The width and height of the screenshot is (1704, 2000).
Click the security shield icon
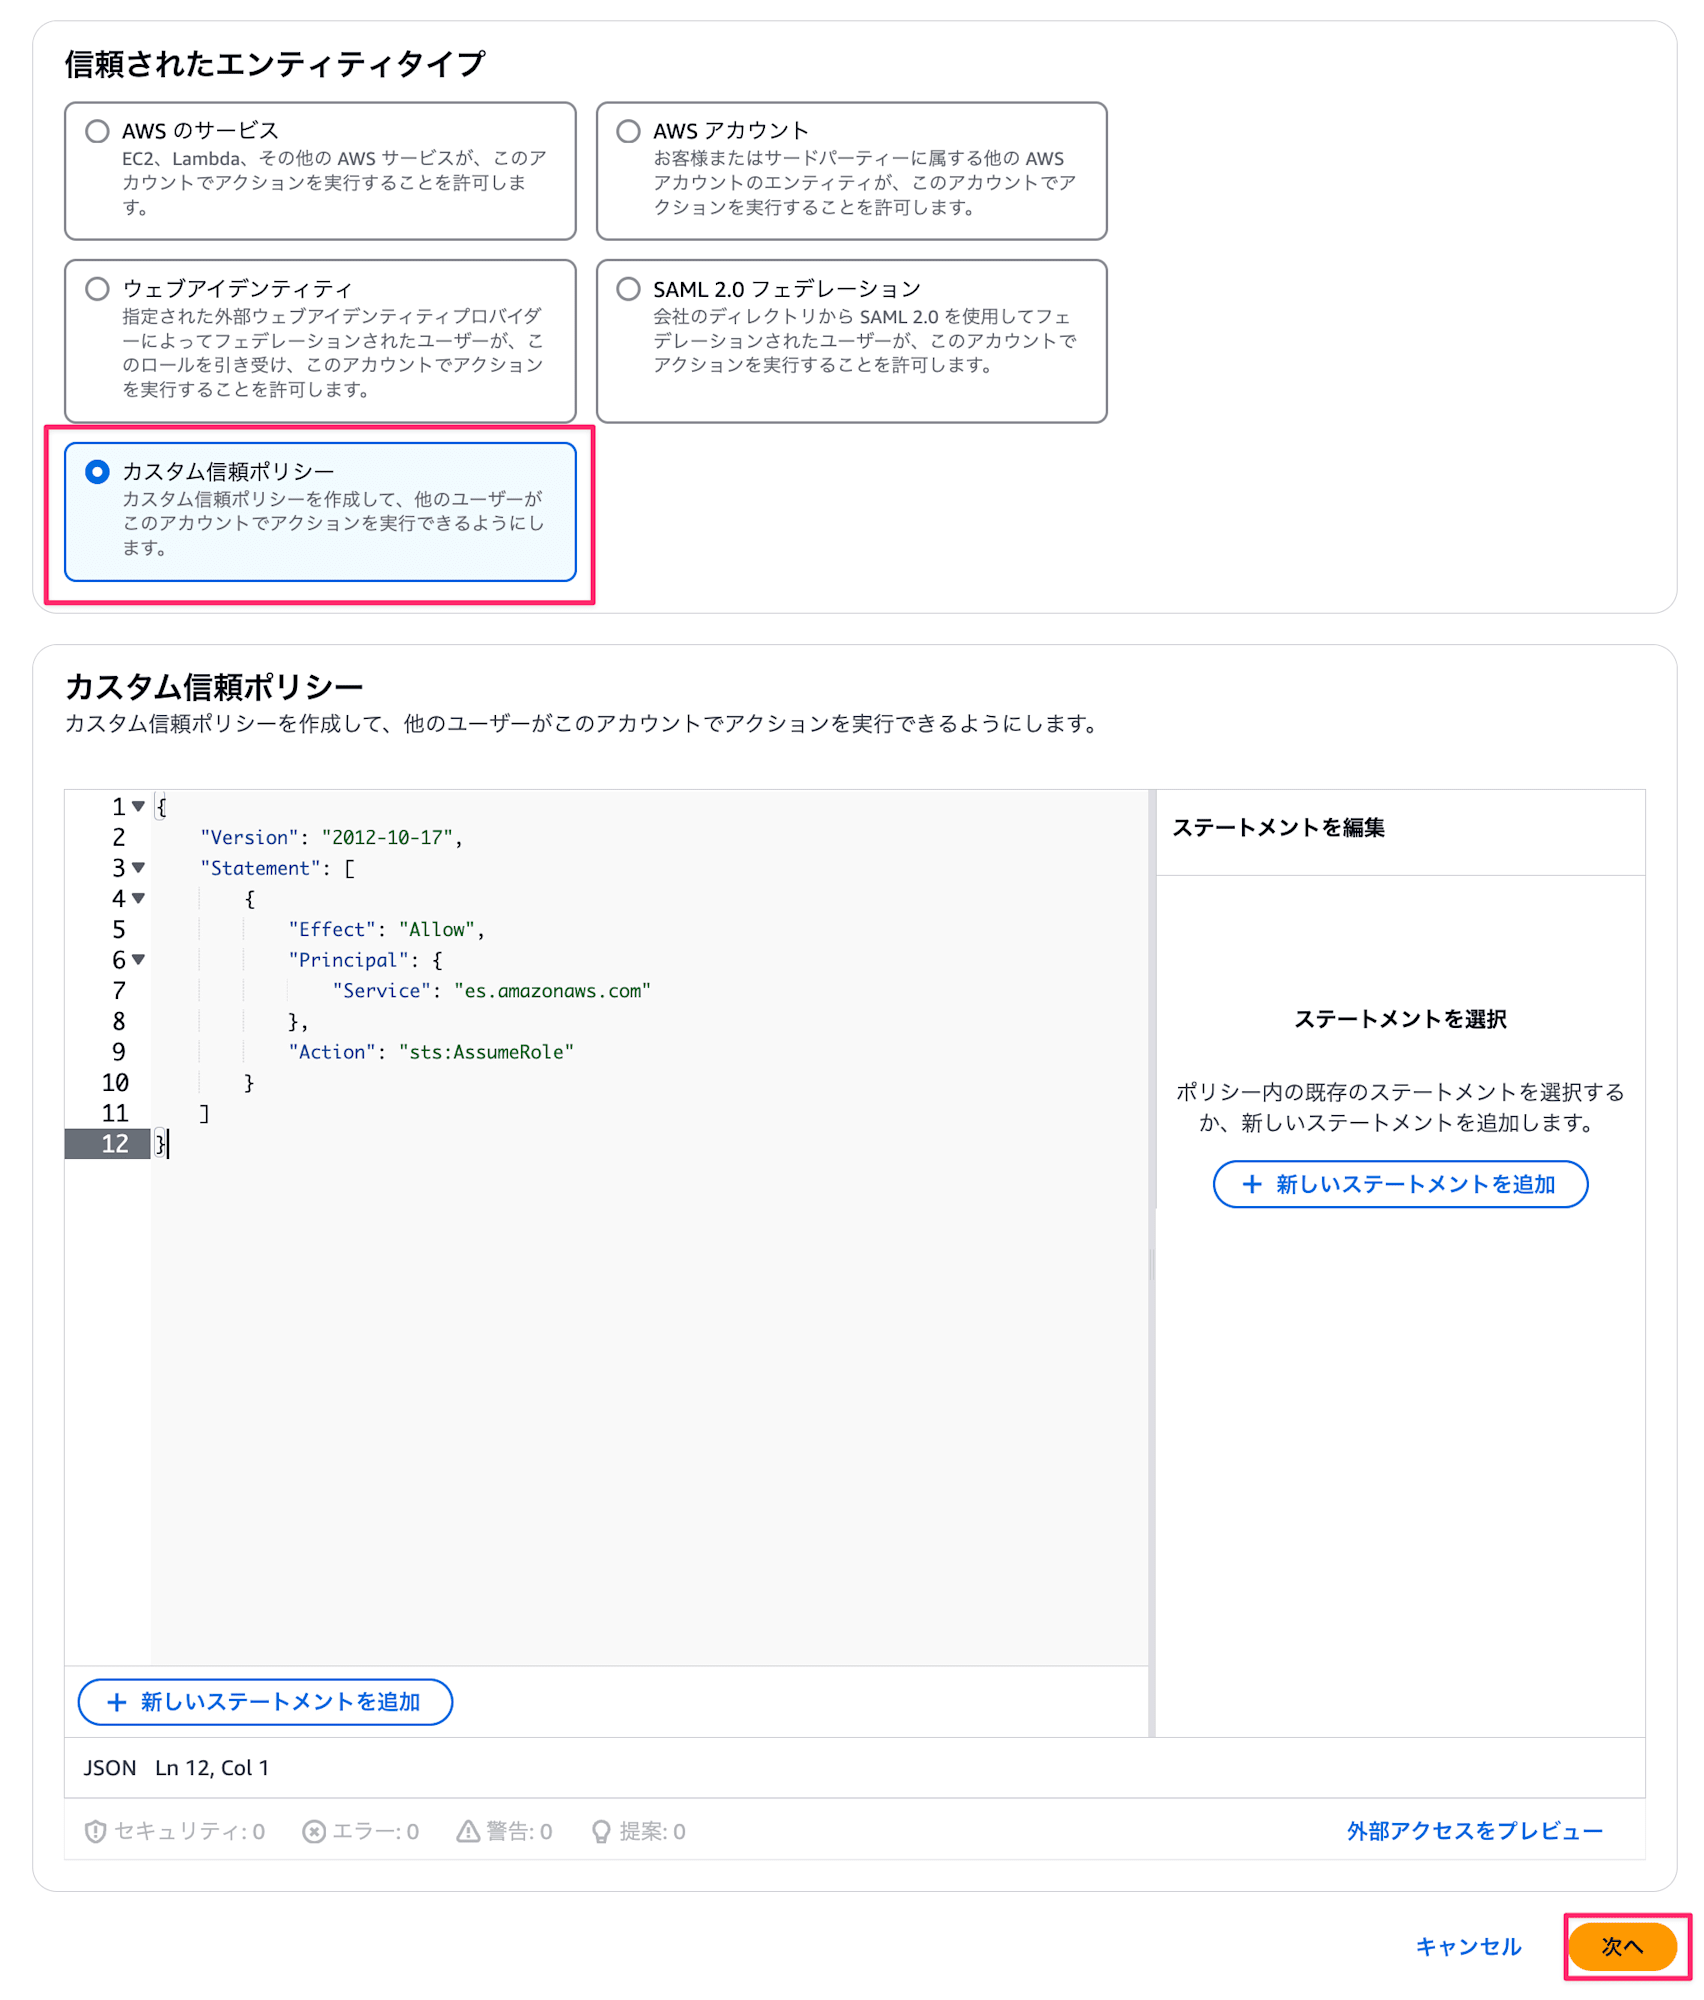click(95, 1831)
